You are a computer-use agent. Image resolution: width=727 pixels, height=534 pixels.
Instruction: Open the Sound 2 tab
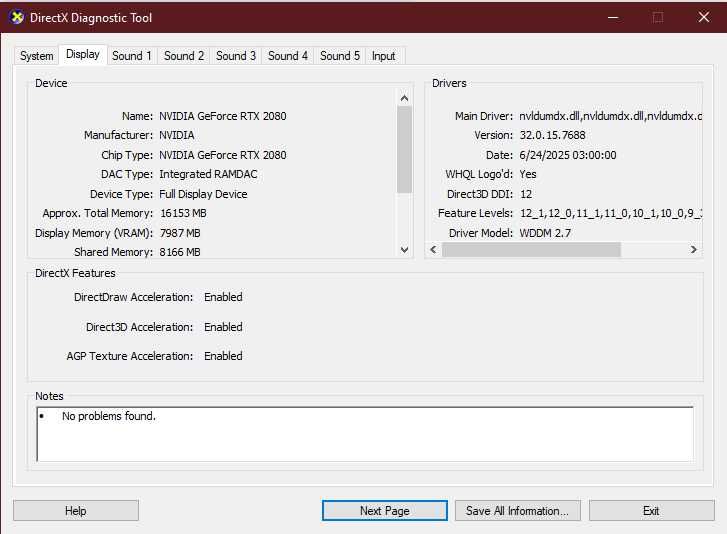[x=184, y=56]
